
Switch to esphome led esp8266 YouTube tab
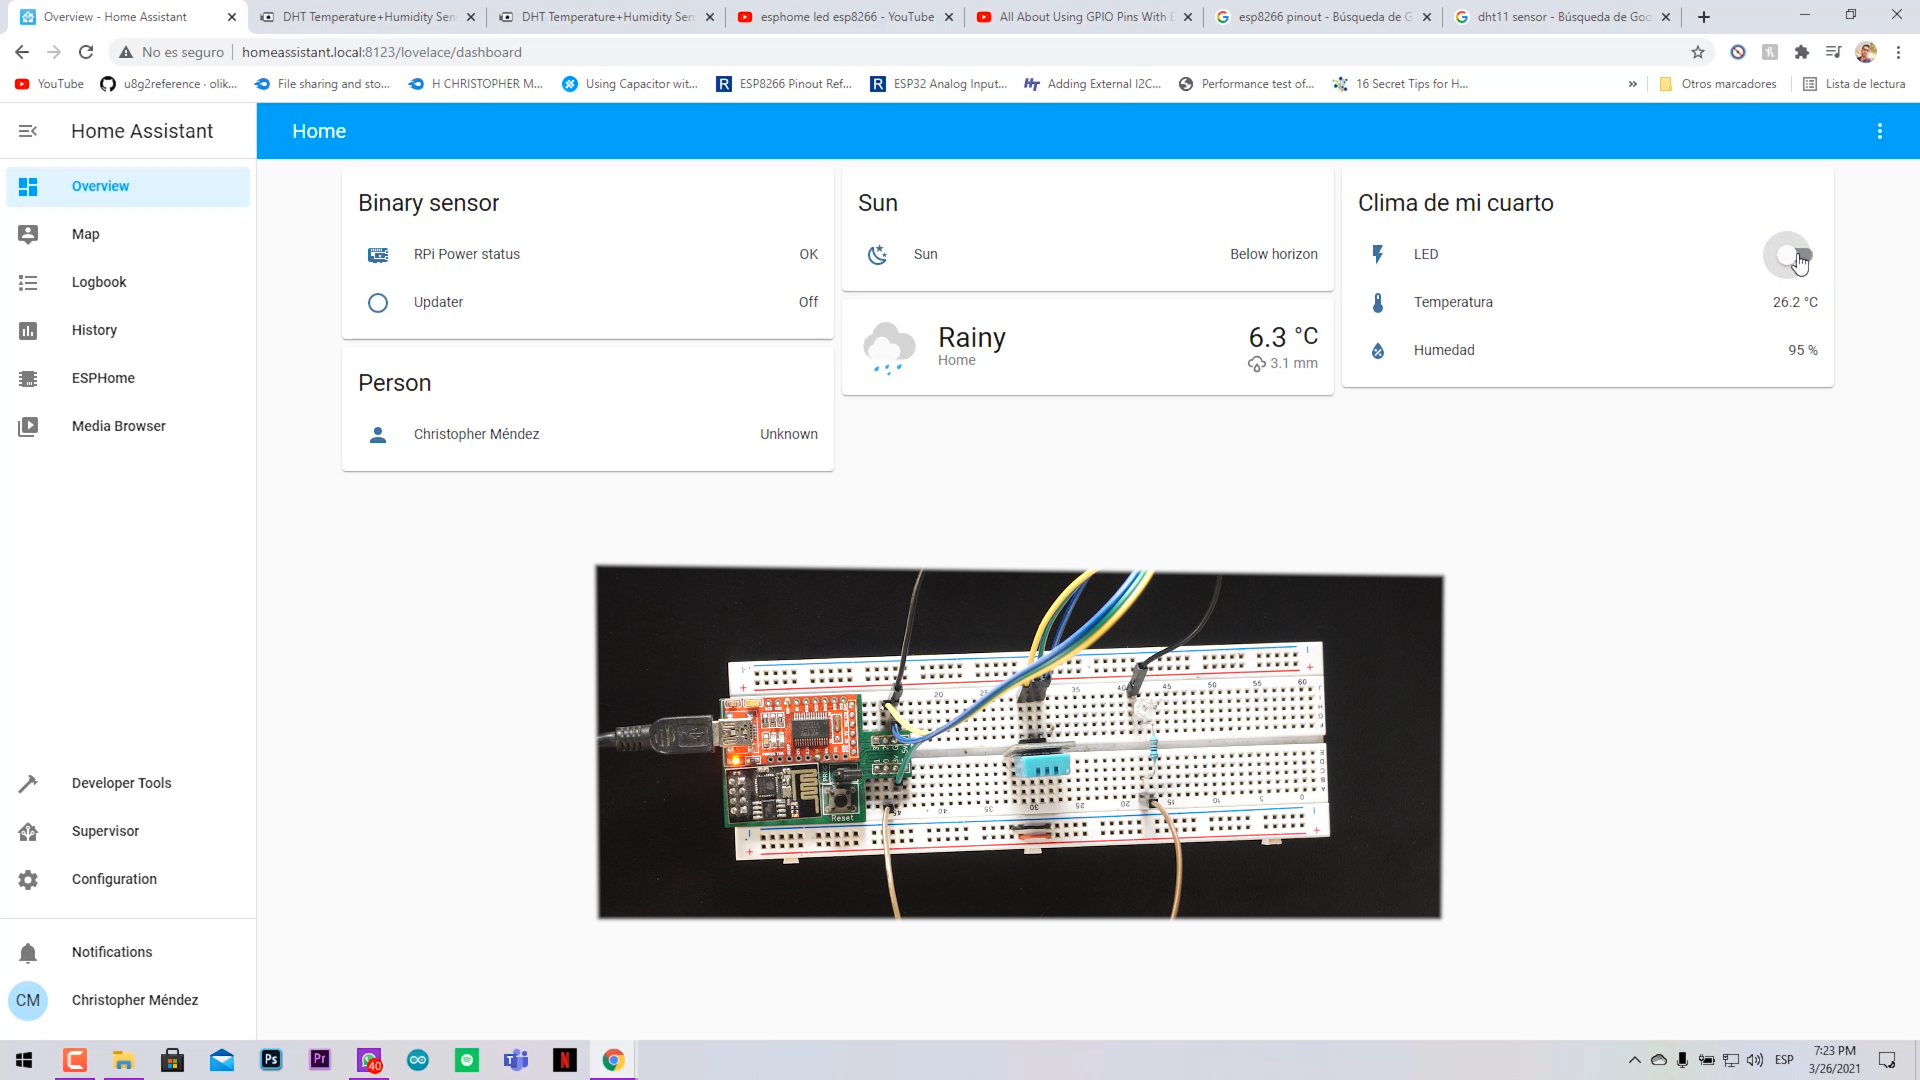tap(846, 17)
